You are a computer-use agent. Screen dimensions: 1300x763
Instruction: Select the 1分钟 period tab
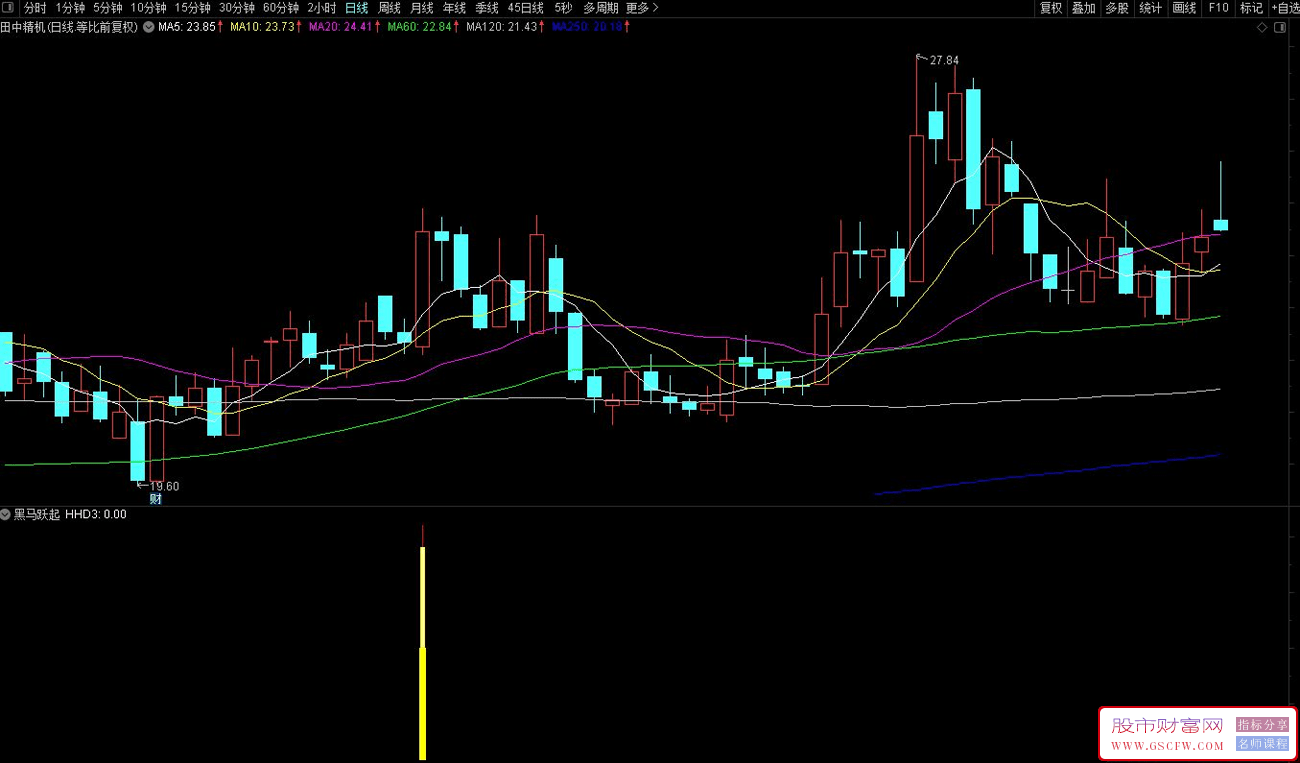[70, 8]
